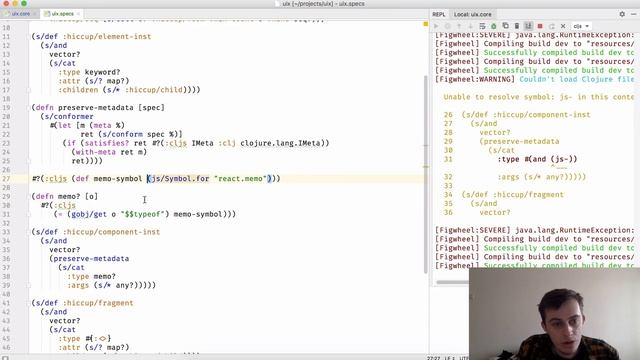The image size is (640, 360).
Task: Open the cljs REPL type dropdown
Action: click(581, 26)
